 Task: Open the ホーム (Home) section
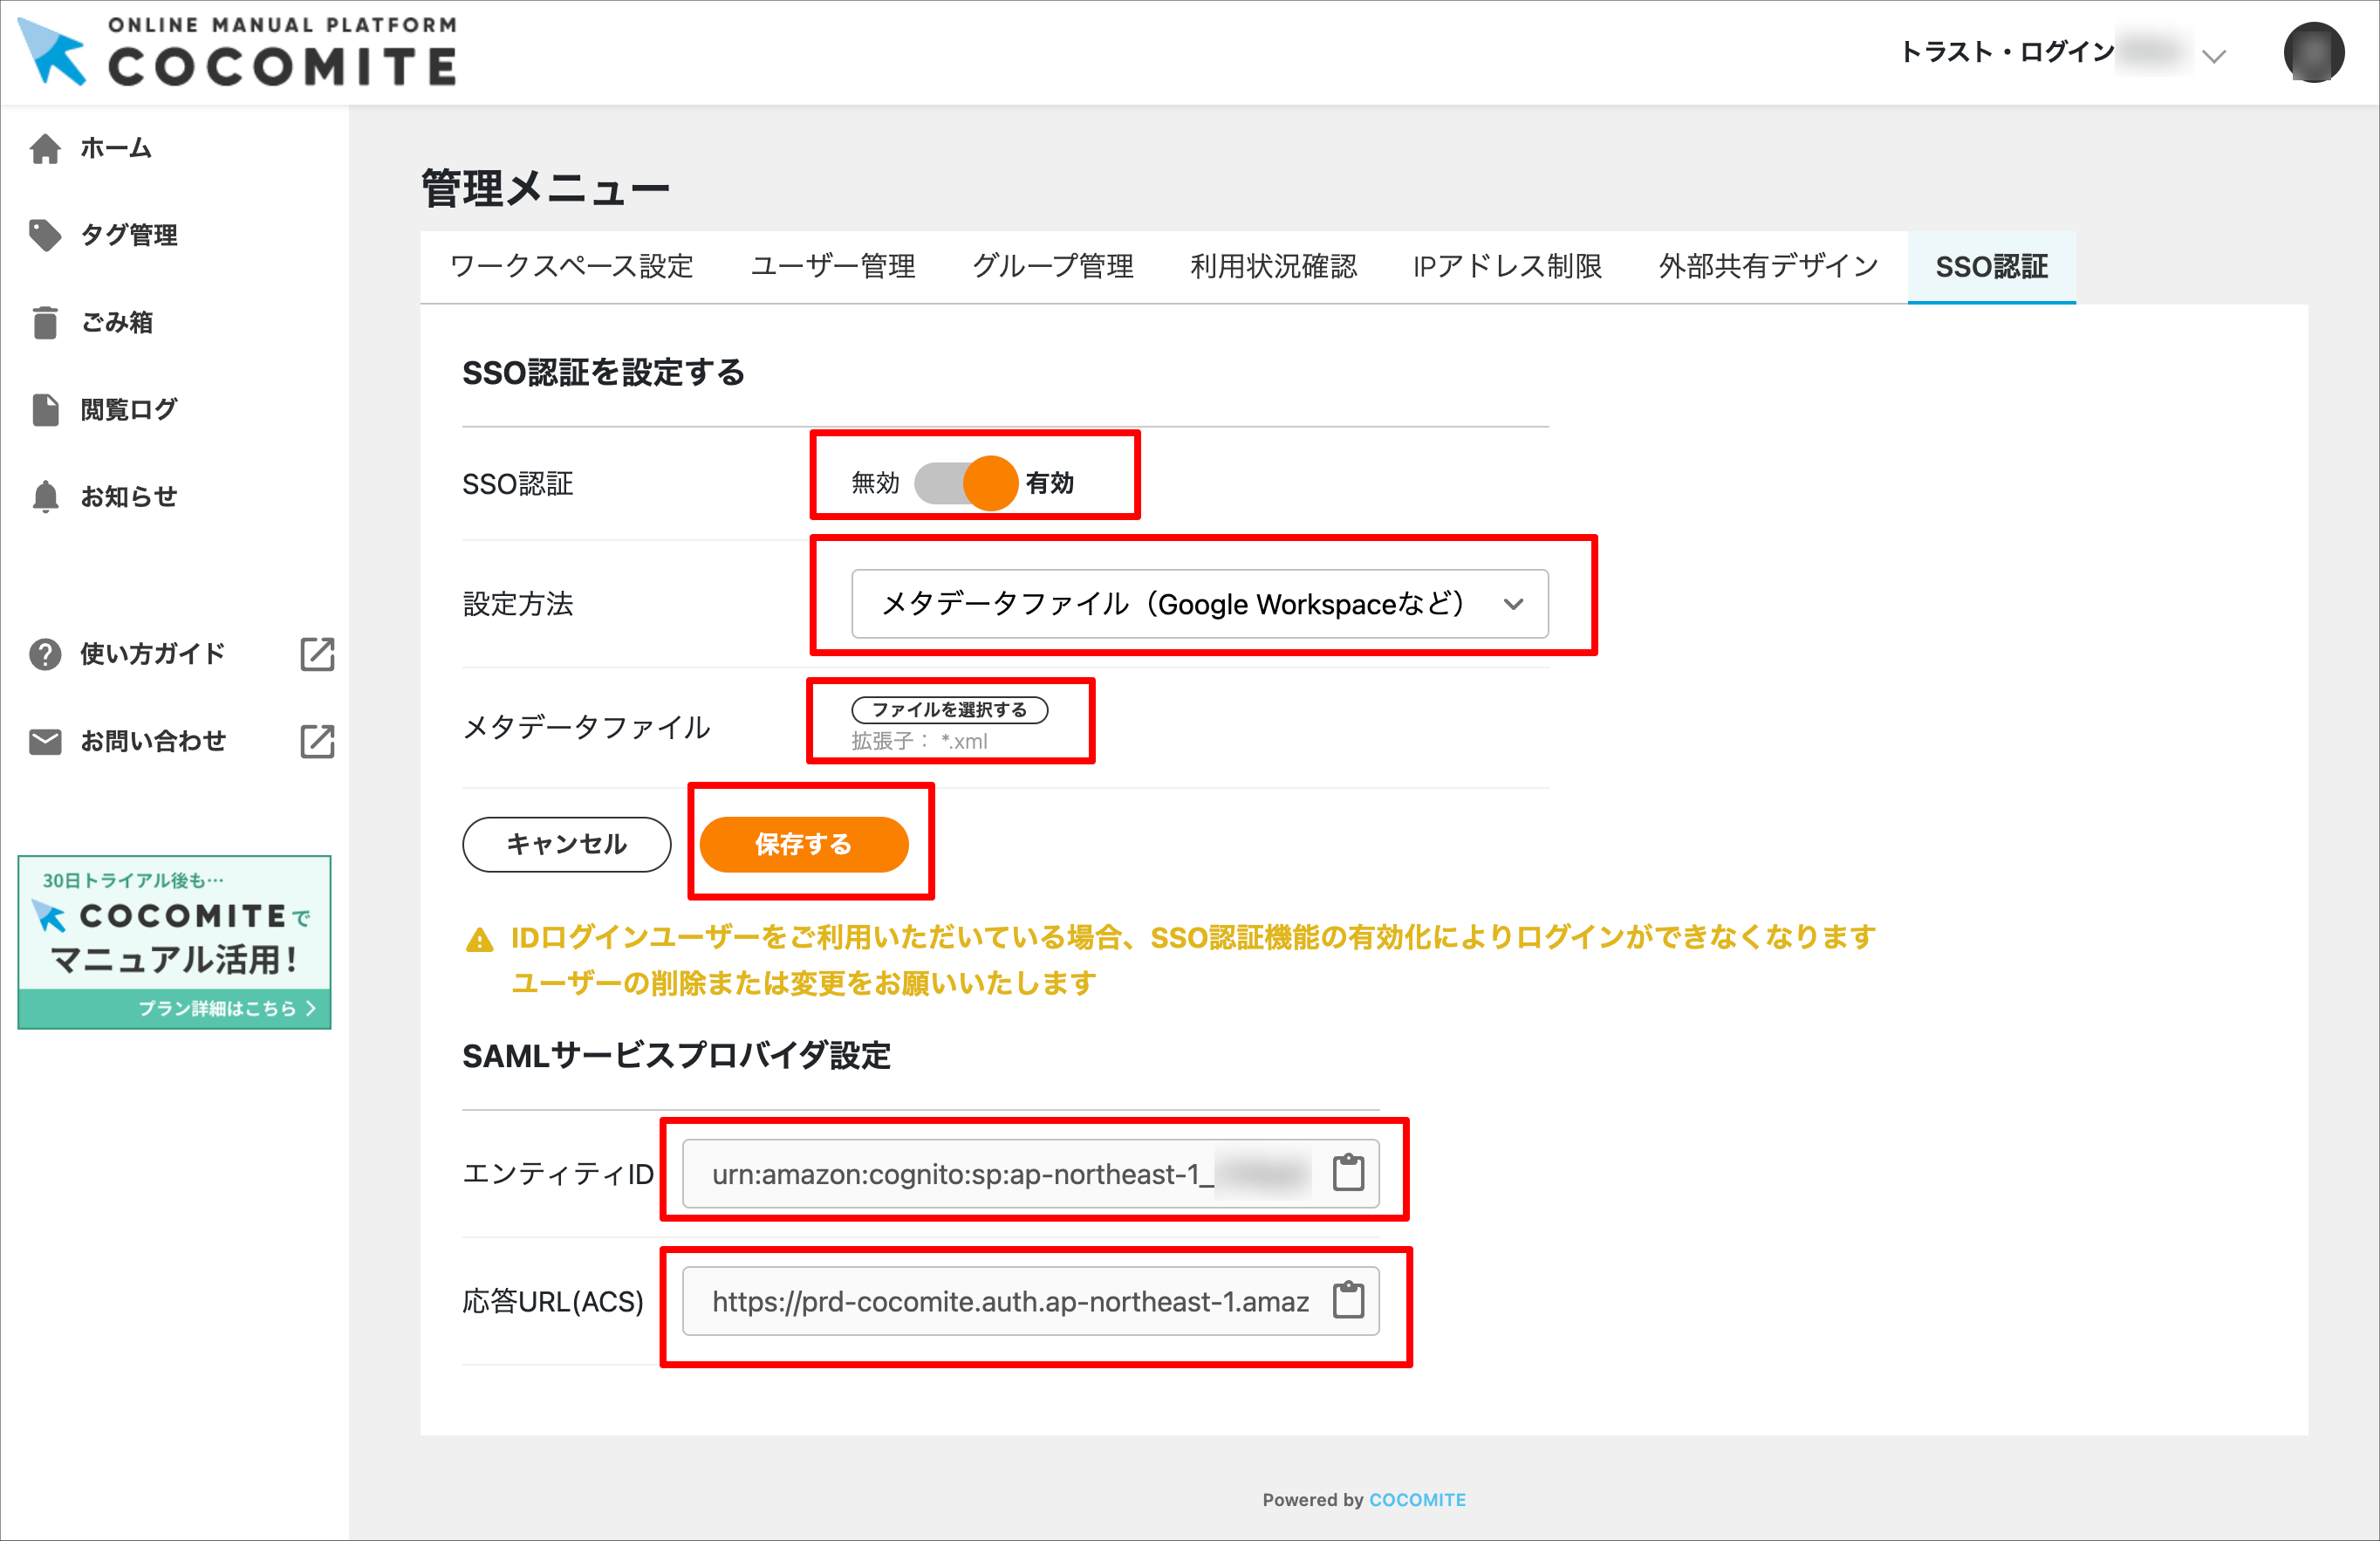pyautogui.click(x=115, y=148)
